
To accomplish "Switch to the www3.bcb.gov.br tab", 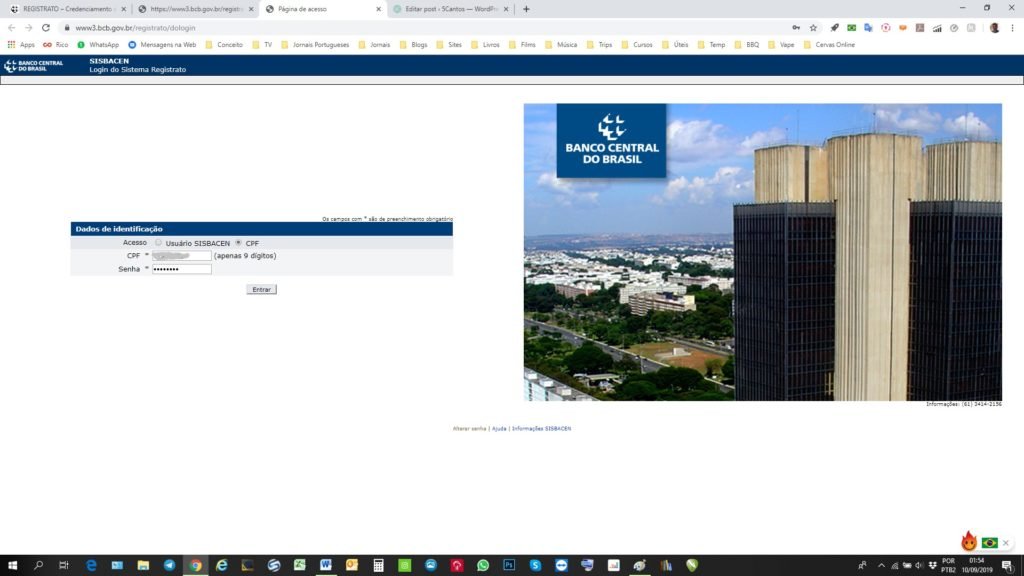I will [x=196, y=9].
